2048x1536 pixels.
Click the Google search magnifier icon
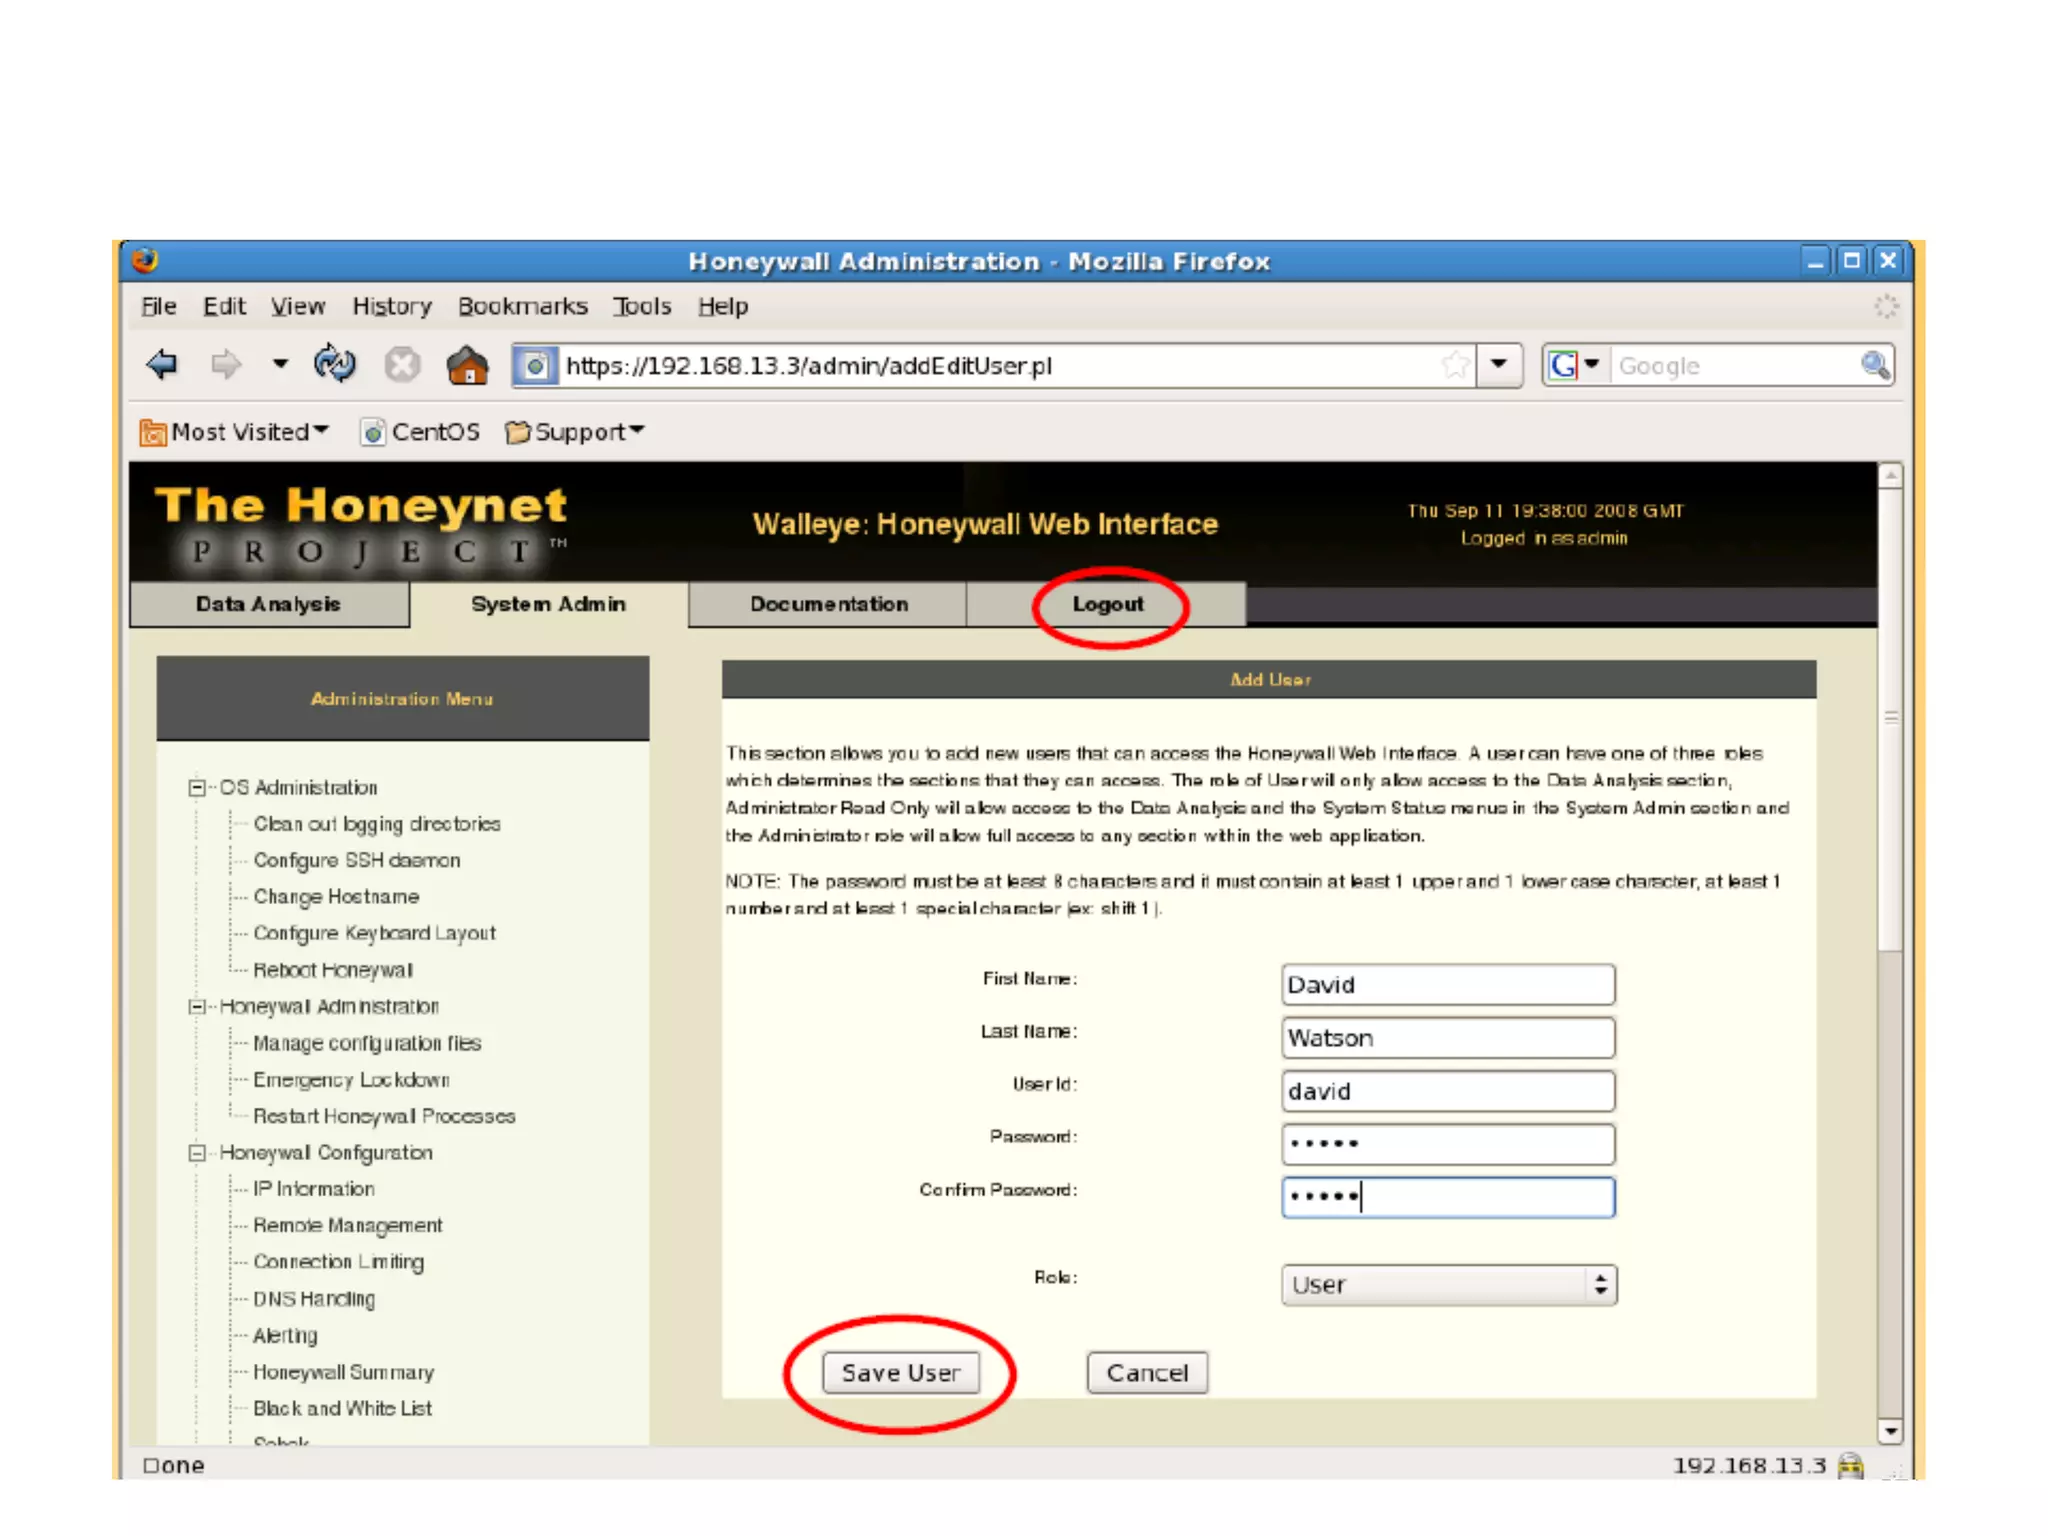(x=1875, y=366)
